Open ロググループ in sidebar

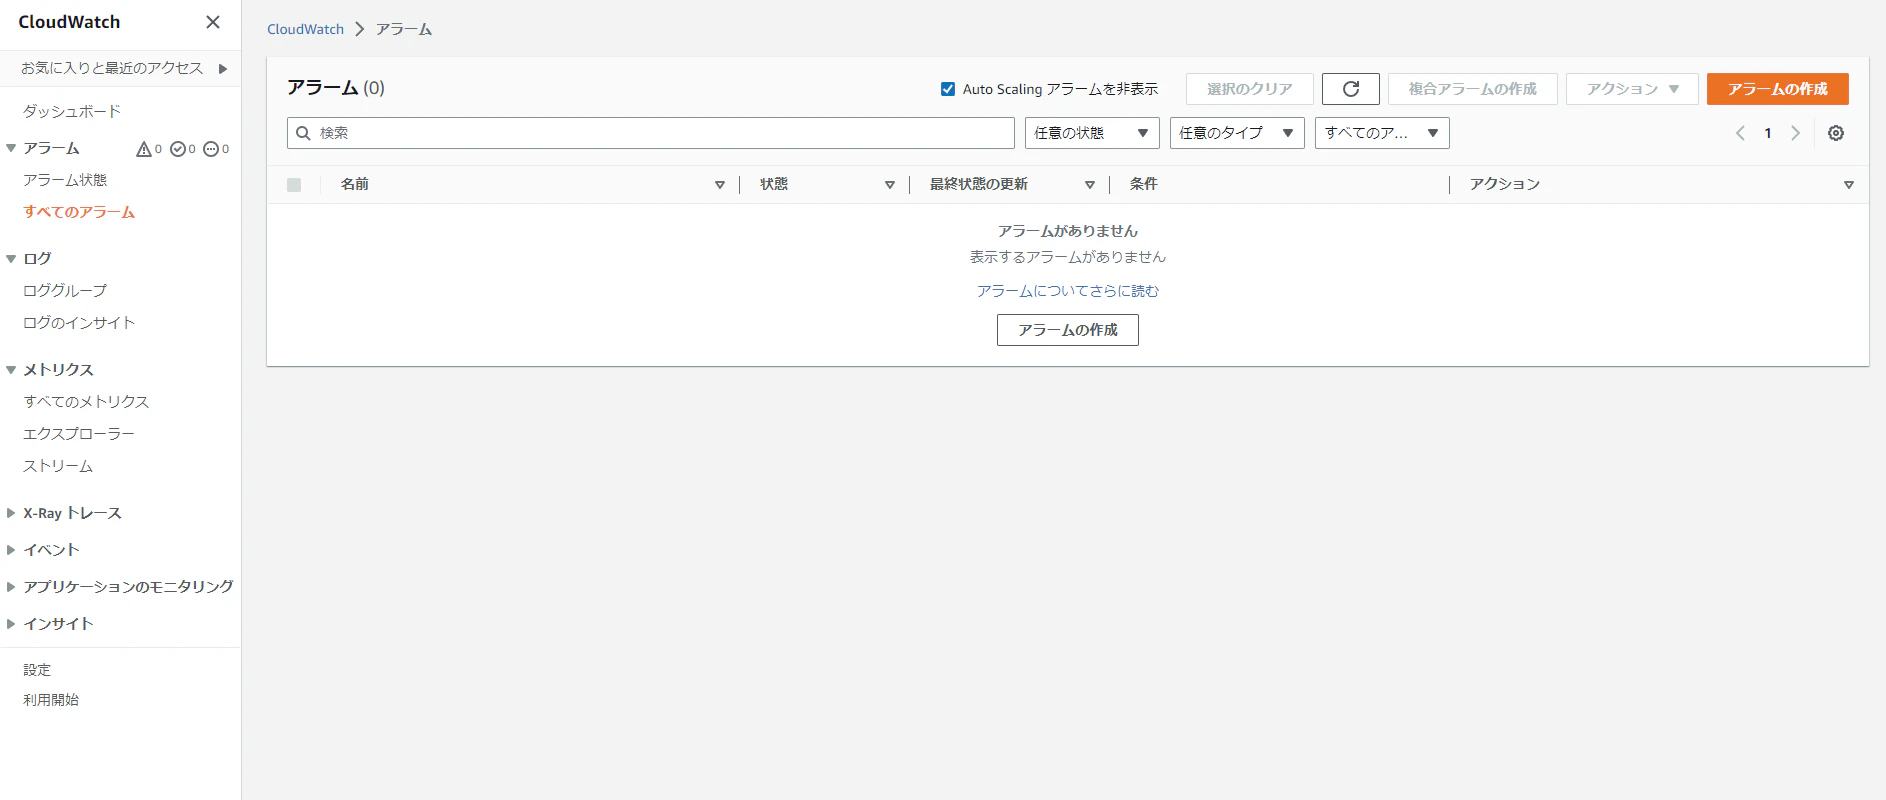click(65, 291)
